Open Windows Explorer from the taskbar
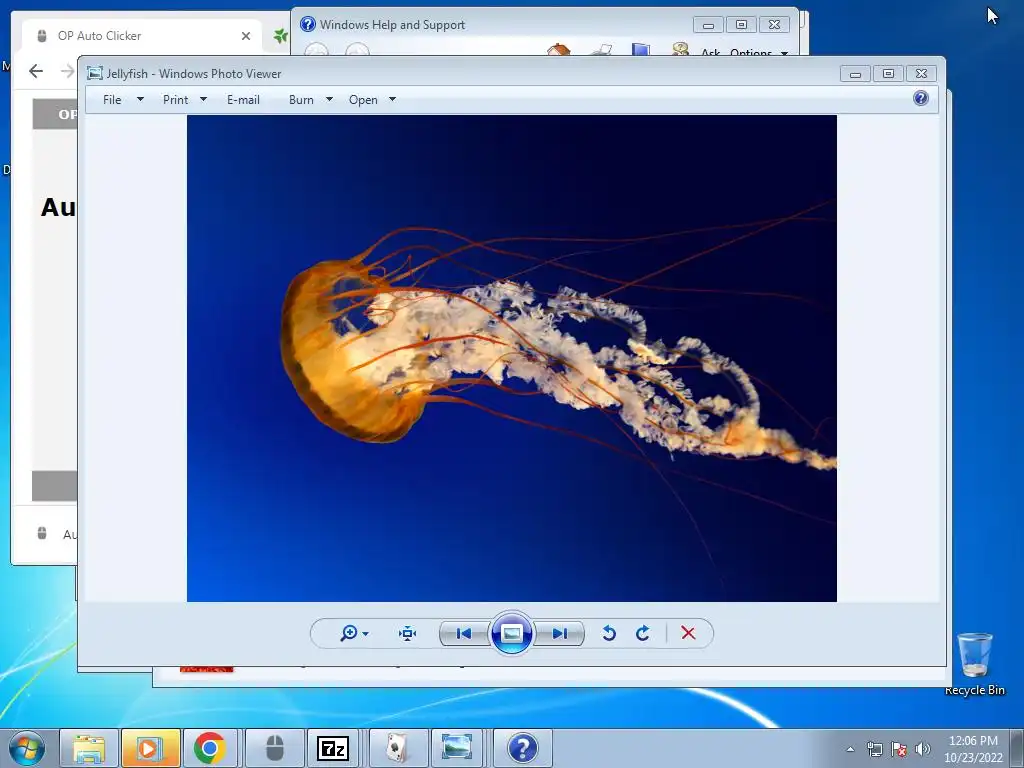Screen dimensions: 1024x768 click(x=89, y=748)
